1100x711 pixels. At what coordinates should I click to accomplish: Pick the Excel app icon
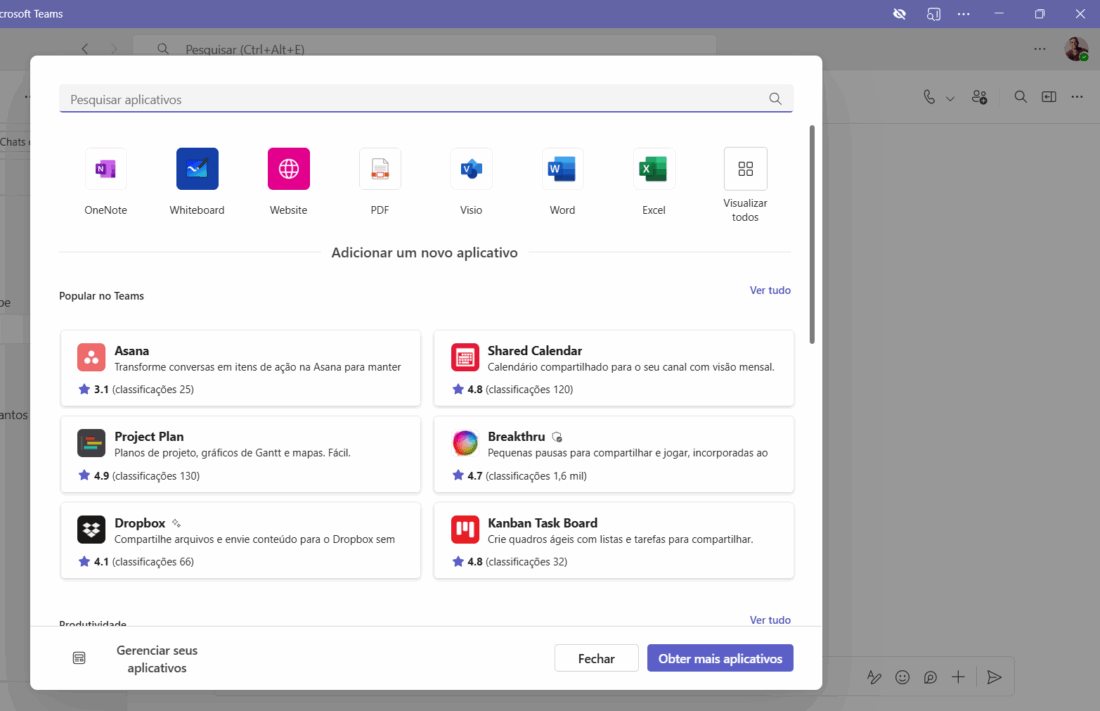pos(653,169)
